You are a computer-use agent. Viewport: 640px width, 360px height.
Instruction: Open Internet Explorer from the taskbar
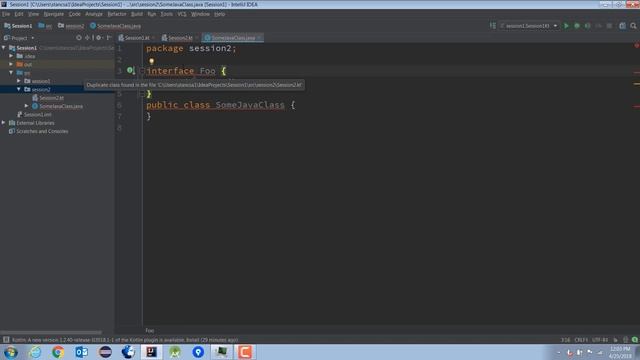click(35, 352)
